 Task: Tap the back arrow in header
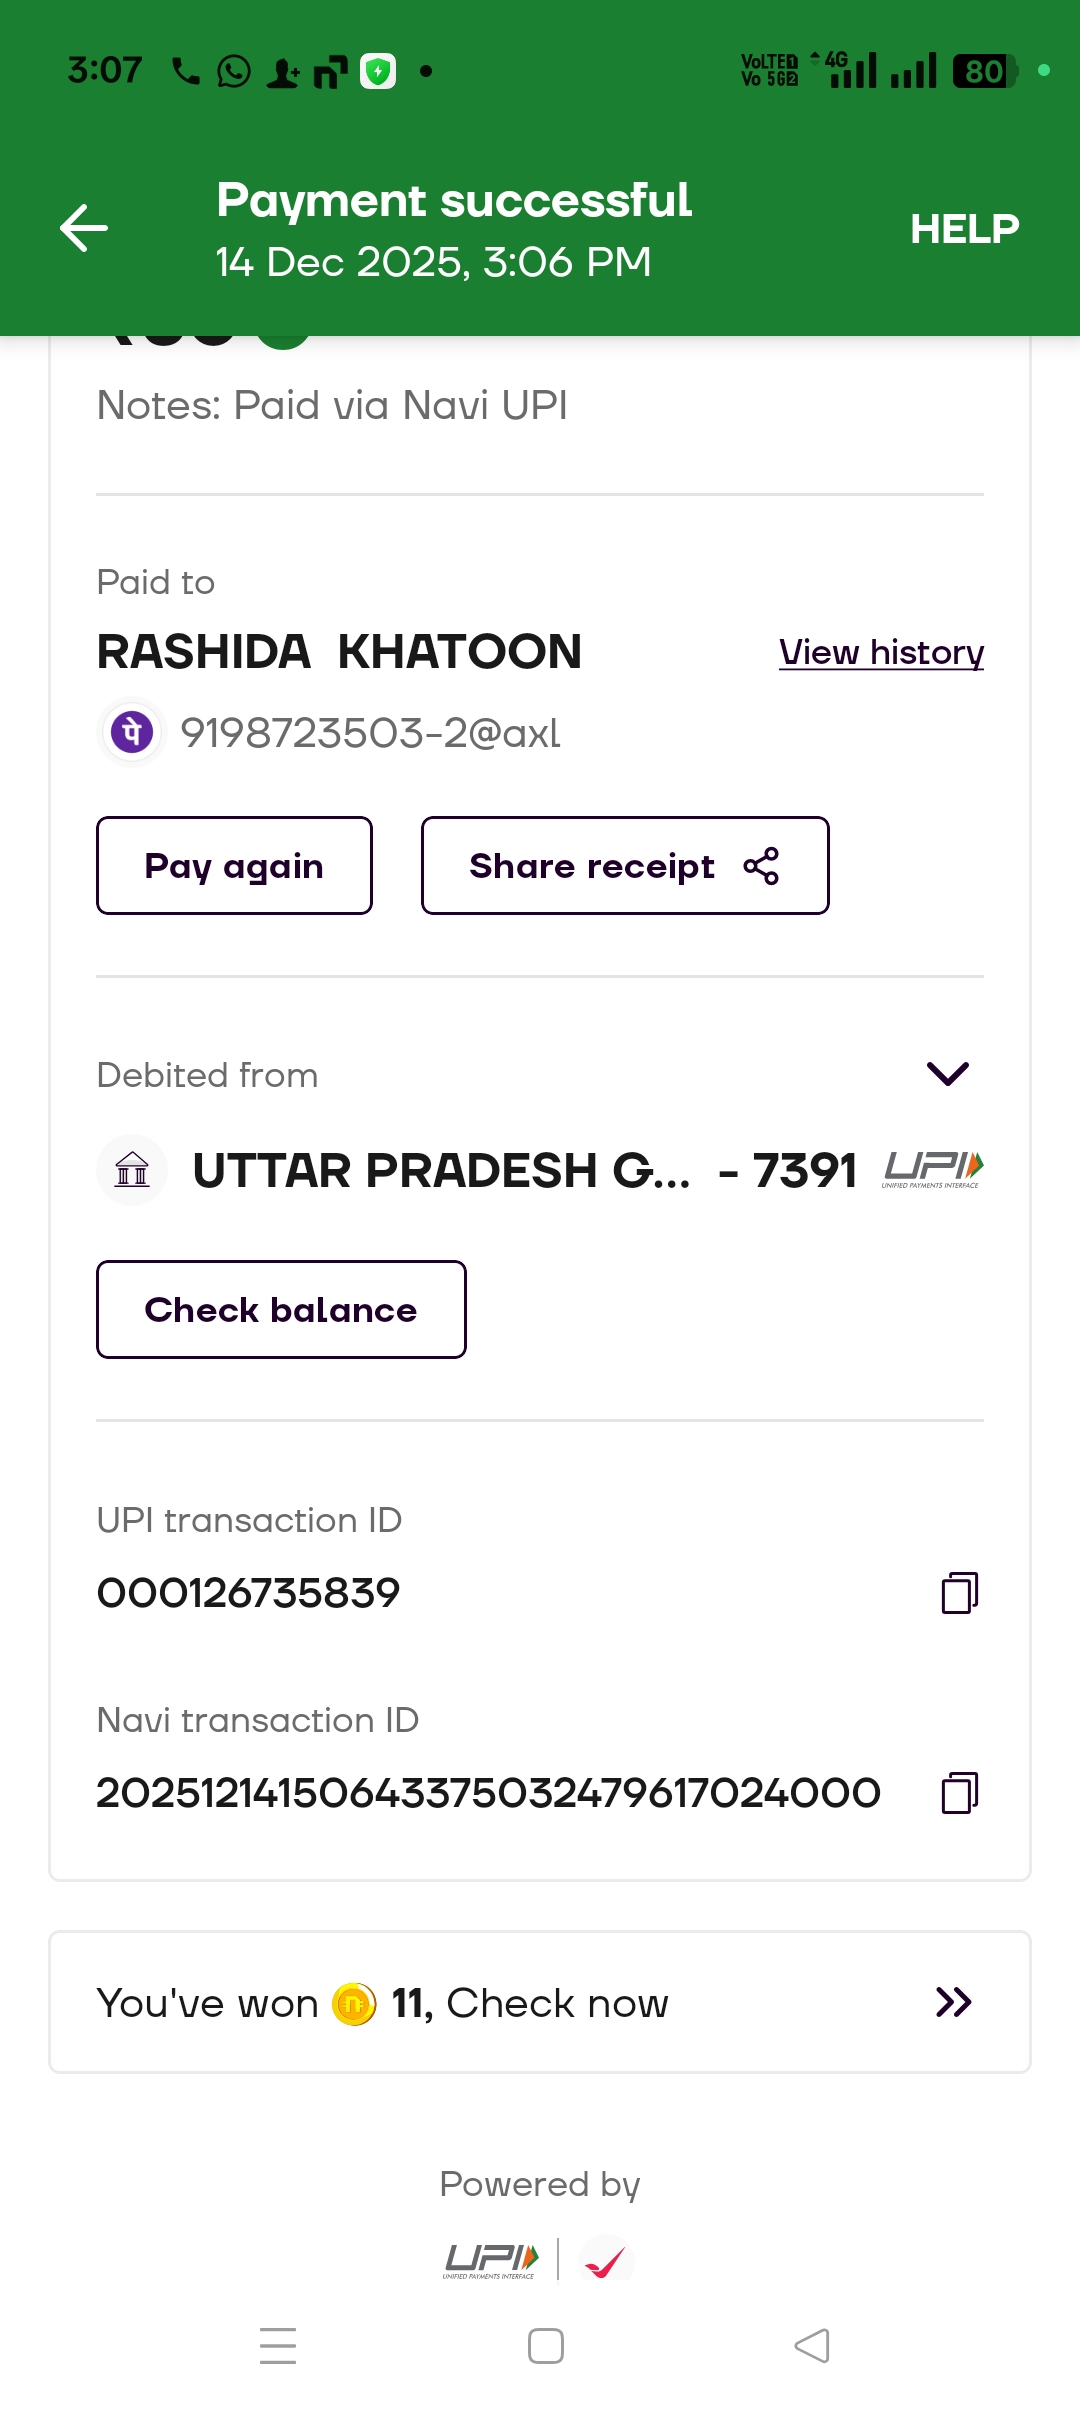point(84,228)
